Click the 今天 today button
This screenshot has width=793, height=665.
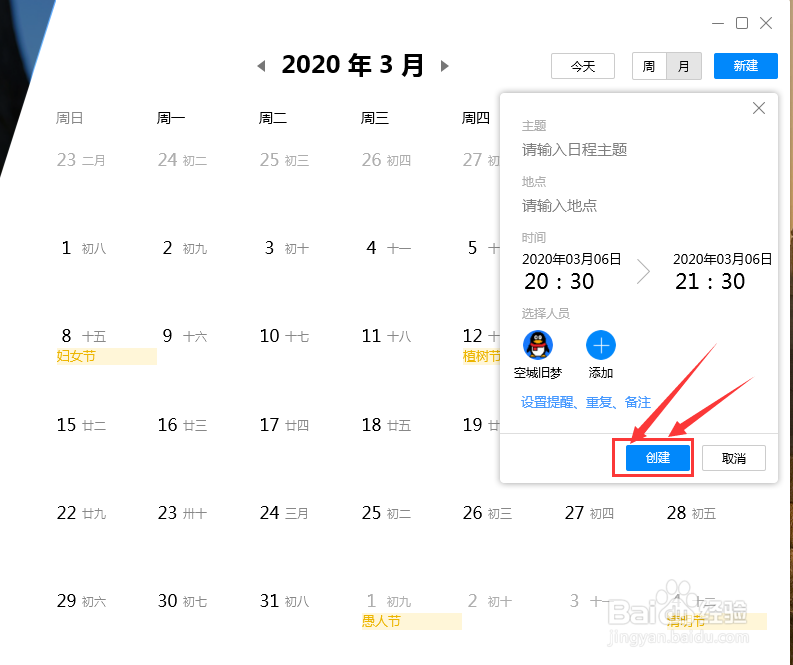583,66
